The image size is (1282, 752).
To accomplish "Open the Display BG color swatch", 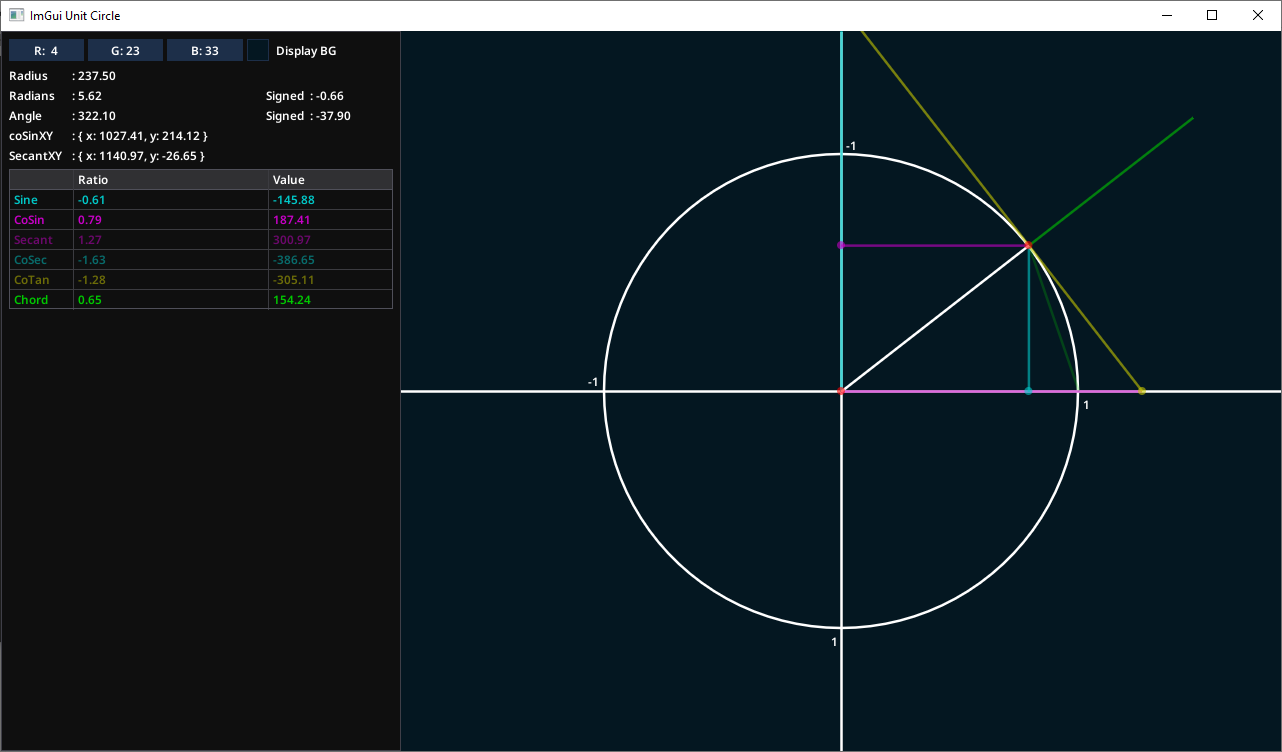I will pyautogui.click(x=258, y=51).
